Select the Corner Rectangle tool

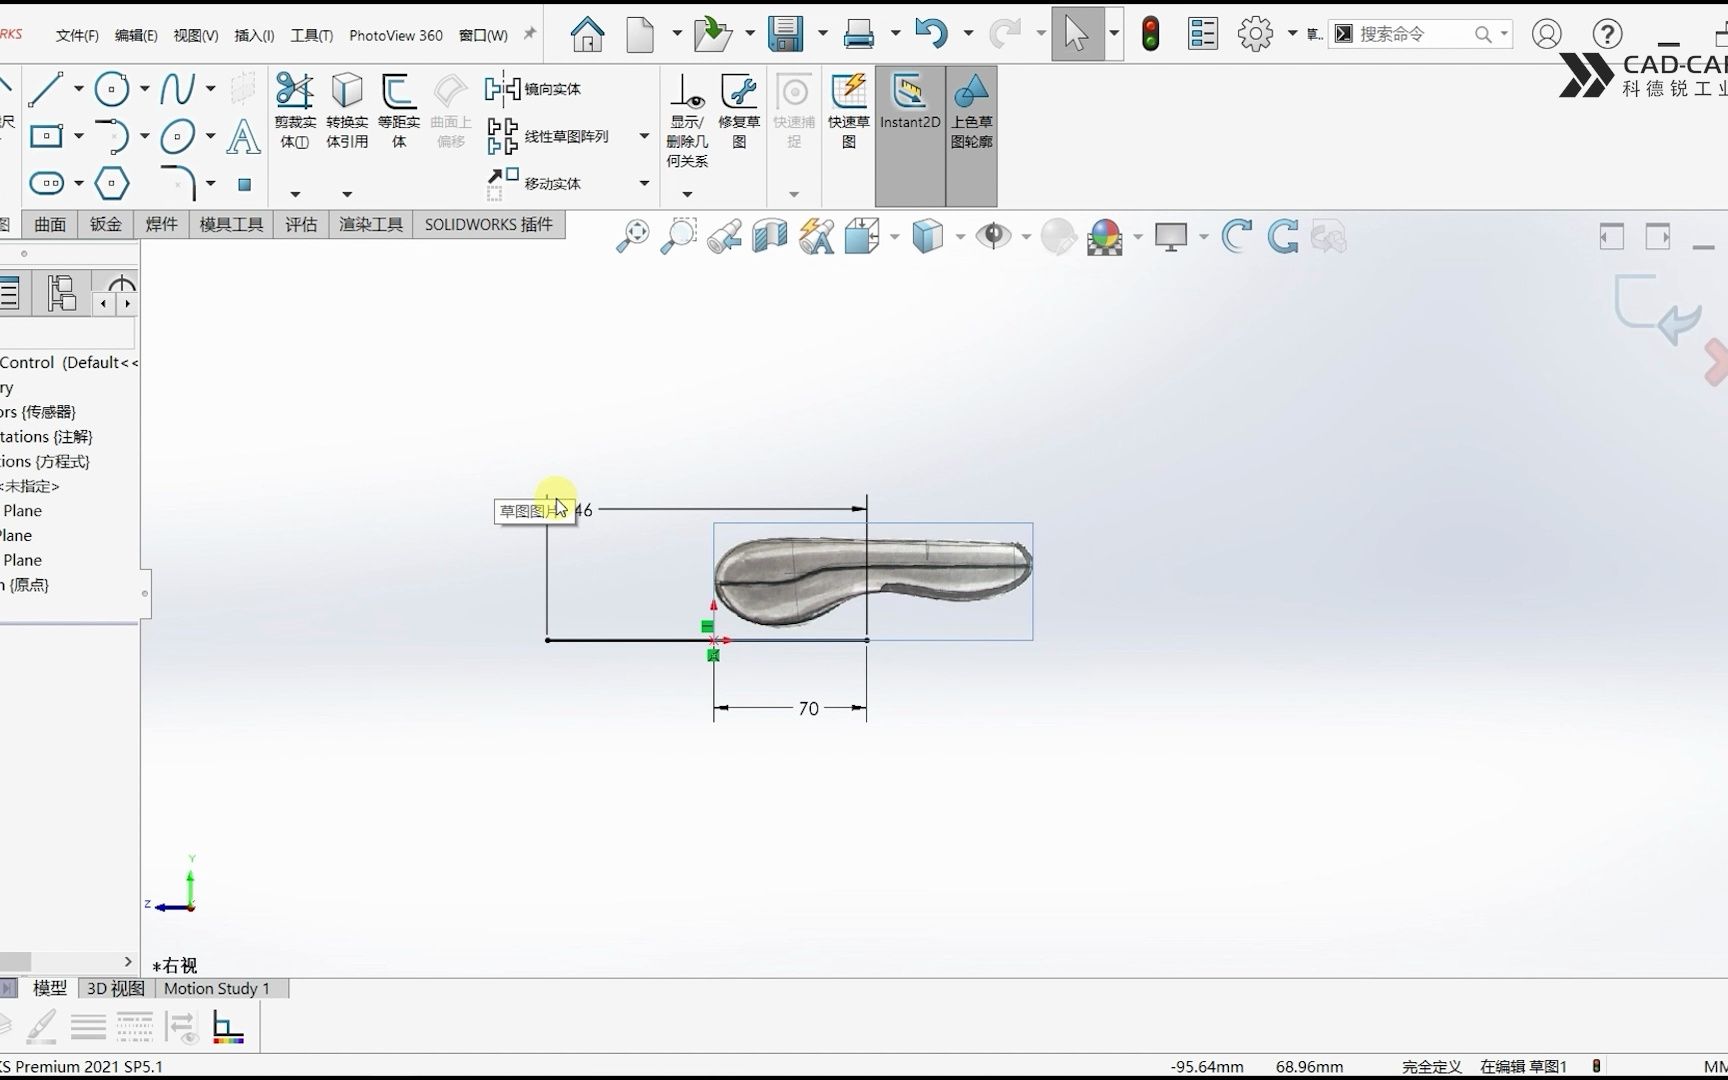tap(46, 136)
